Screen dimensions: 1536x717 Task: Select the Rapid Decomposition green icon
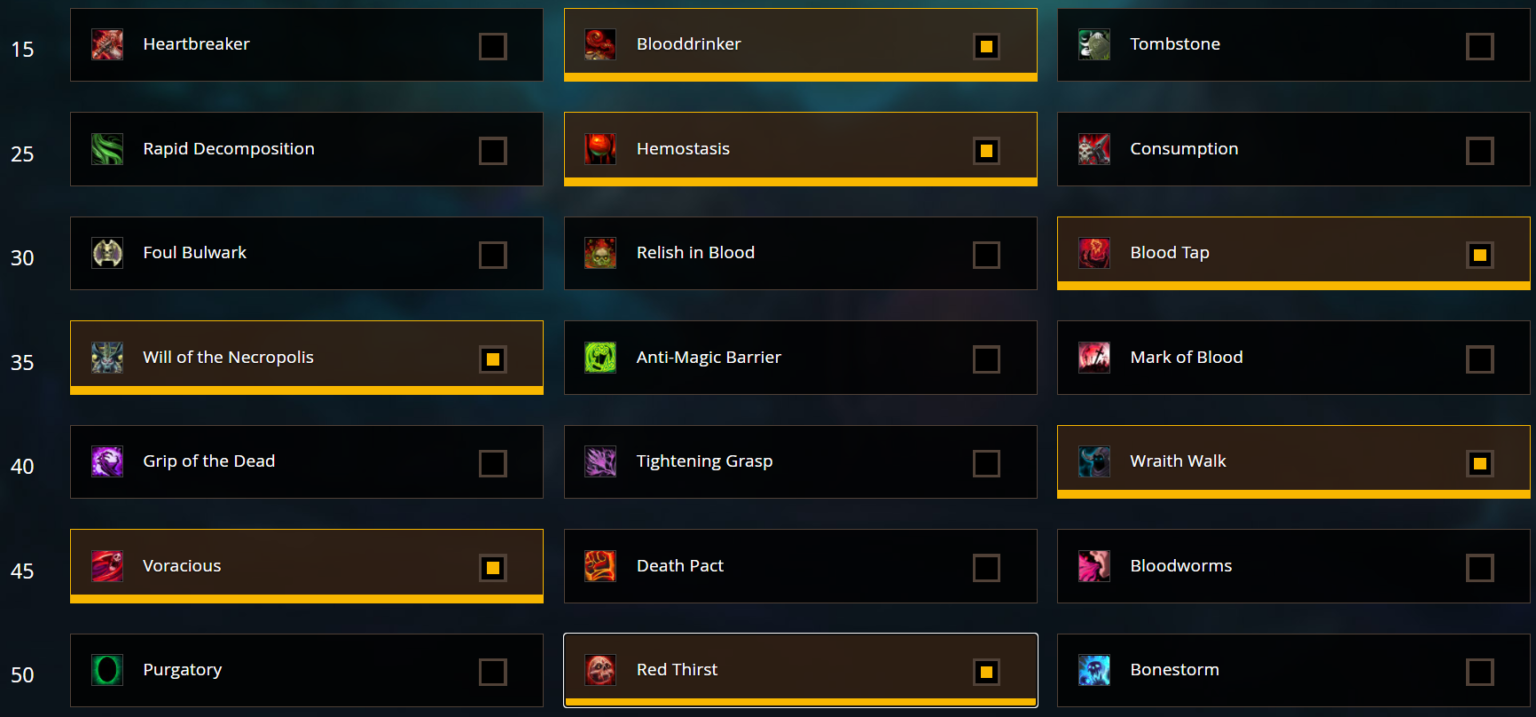[107, 149]
